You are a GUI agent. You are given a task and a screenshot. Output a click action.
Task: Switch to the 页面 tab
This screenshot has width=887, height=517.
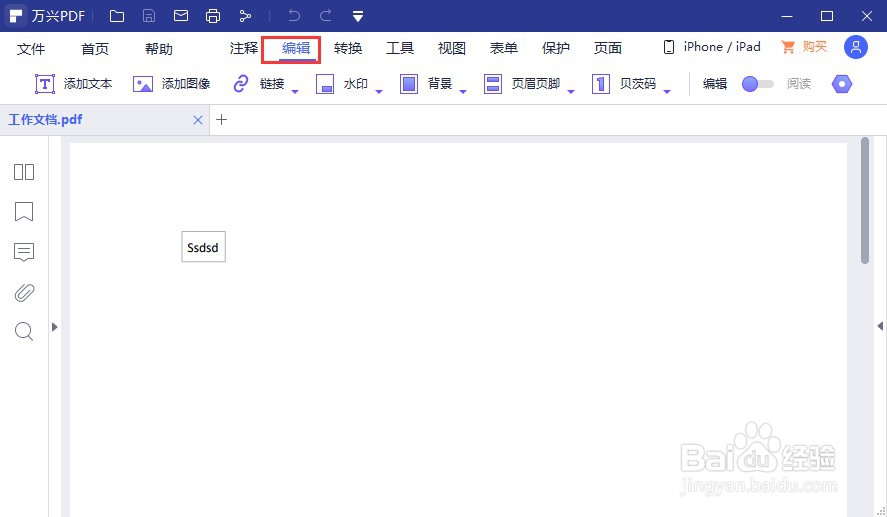pyautogui.click(x=608, y=49)
